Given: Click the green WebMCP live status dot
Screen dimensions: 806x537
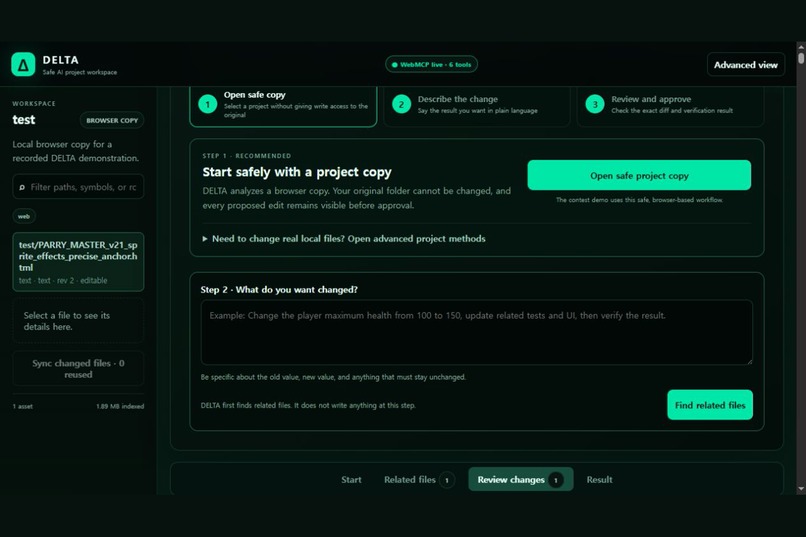Looking at the screenshot, I should click(395, 65).
